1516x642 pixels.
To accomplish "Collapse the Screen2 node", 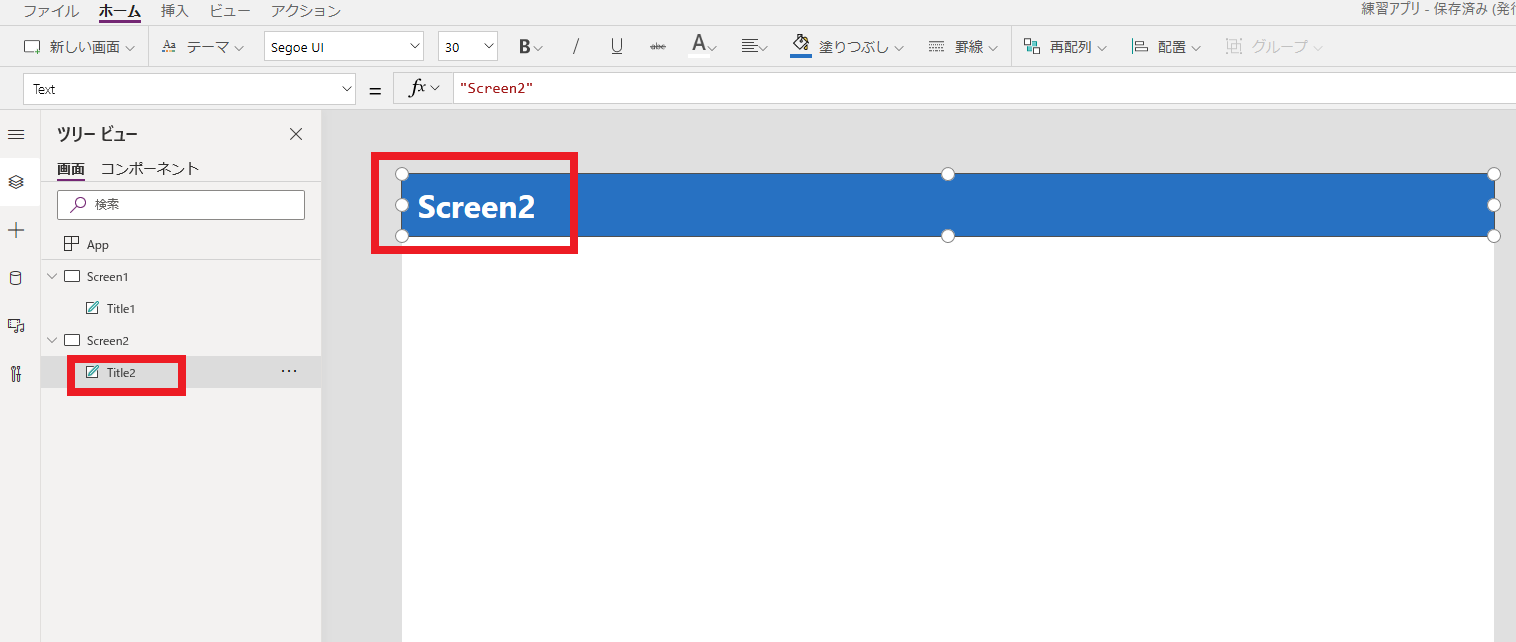I will pos(52,340).
